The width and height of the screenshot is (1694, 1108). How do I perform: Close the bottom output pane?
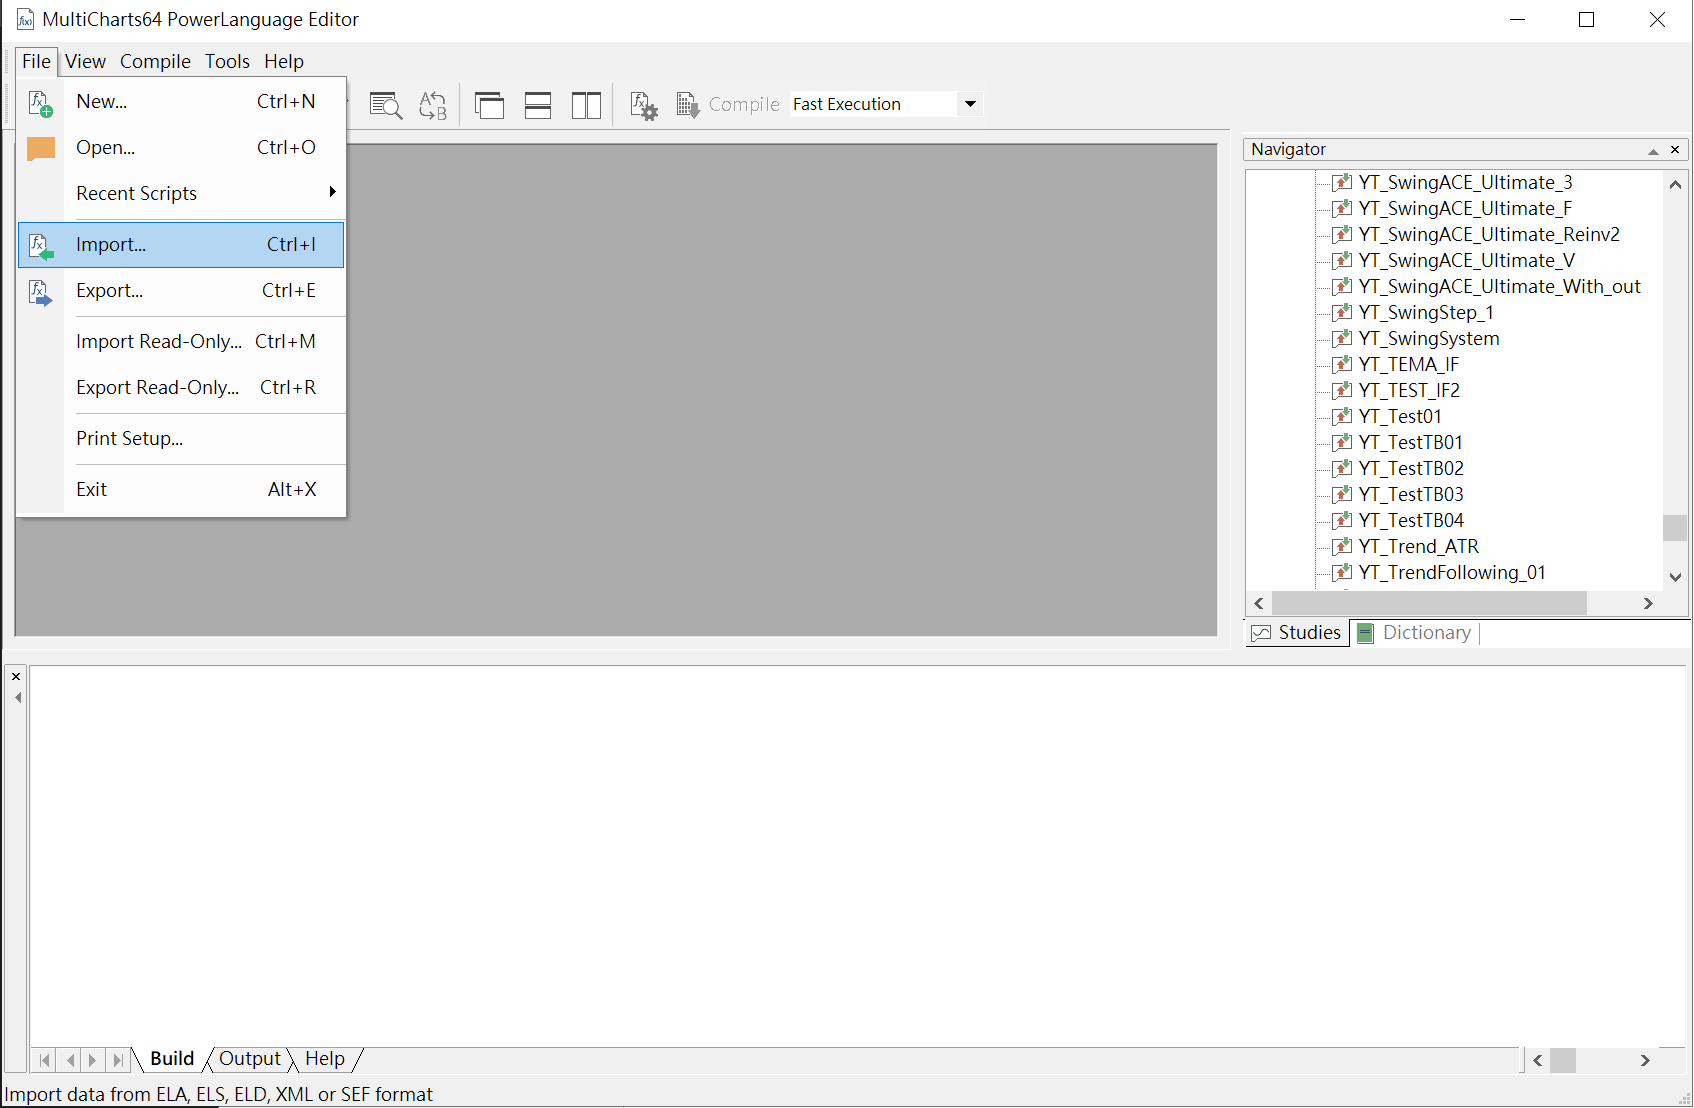(16, 677)
